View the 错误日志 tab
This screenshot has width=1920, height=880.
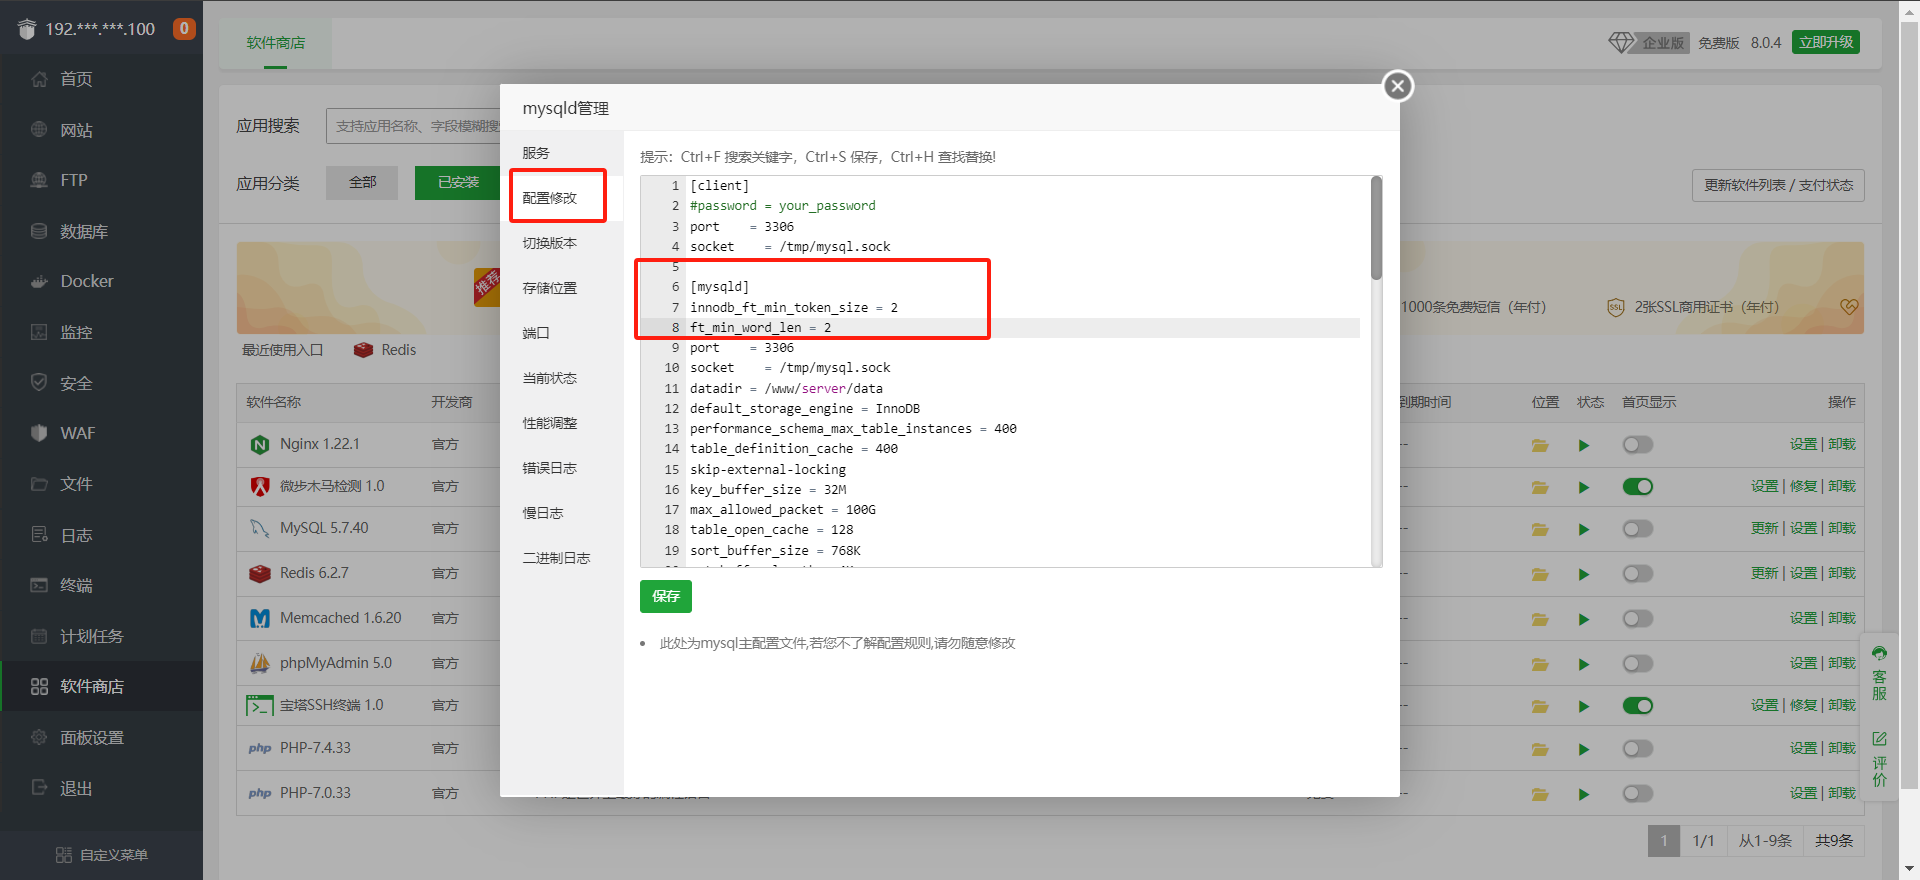[550, 468]
